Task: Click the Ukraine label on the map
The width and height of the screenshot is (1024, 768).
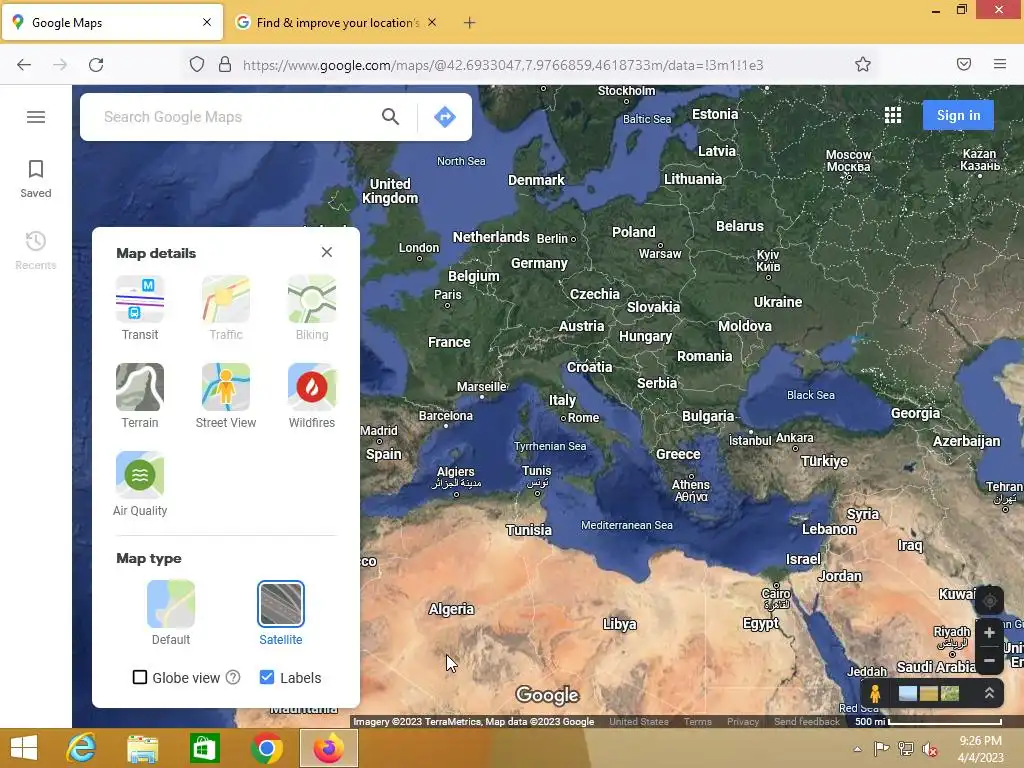Action: click(x=778, y=302)
